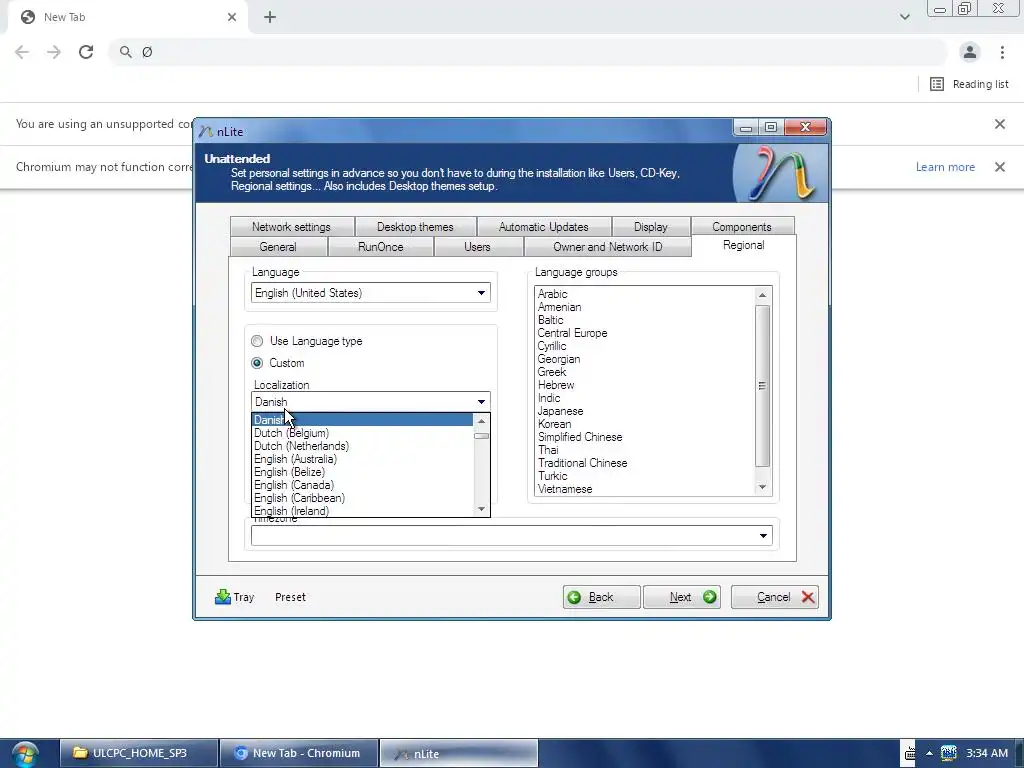Switch to Automatic Updates tab
Image resolution: width=1024 pixels, height=768 pixels.
543,227
